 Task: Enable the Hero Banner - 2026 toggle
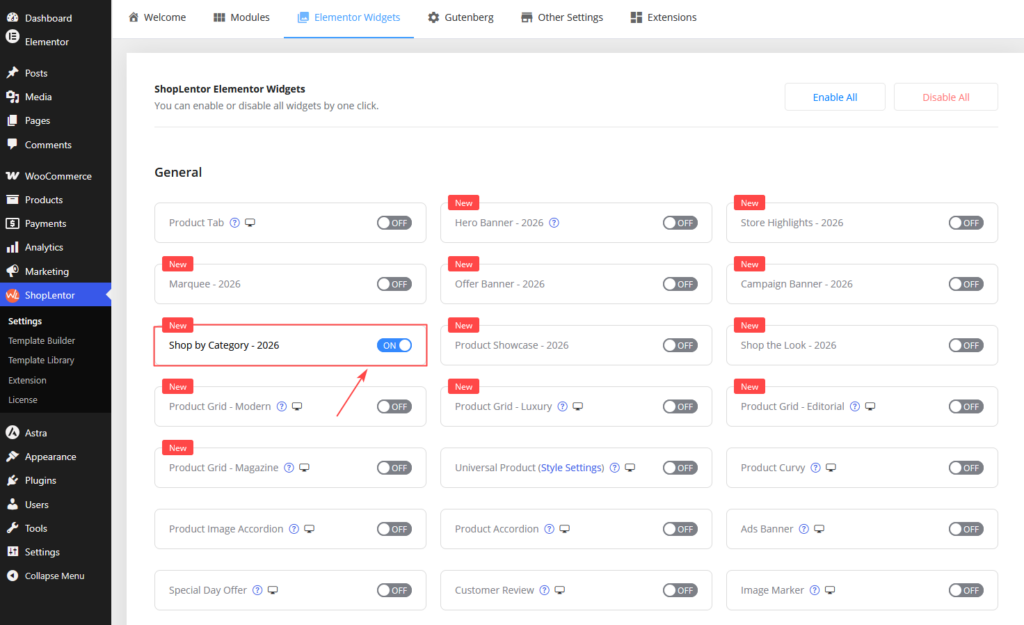[680, 223]
